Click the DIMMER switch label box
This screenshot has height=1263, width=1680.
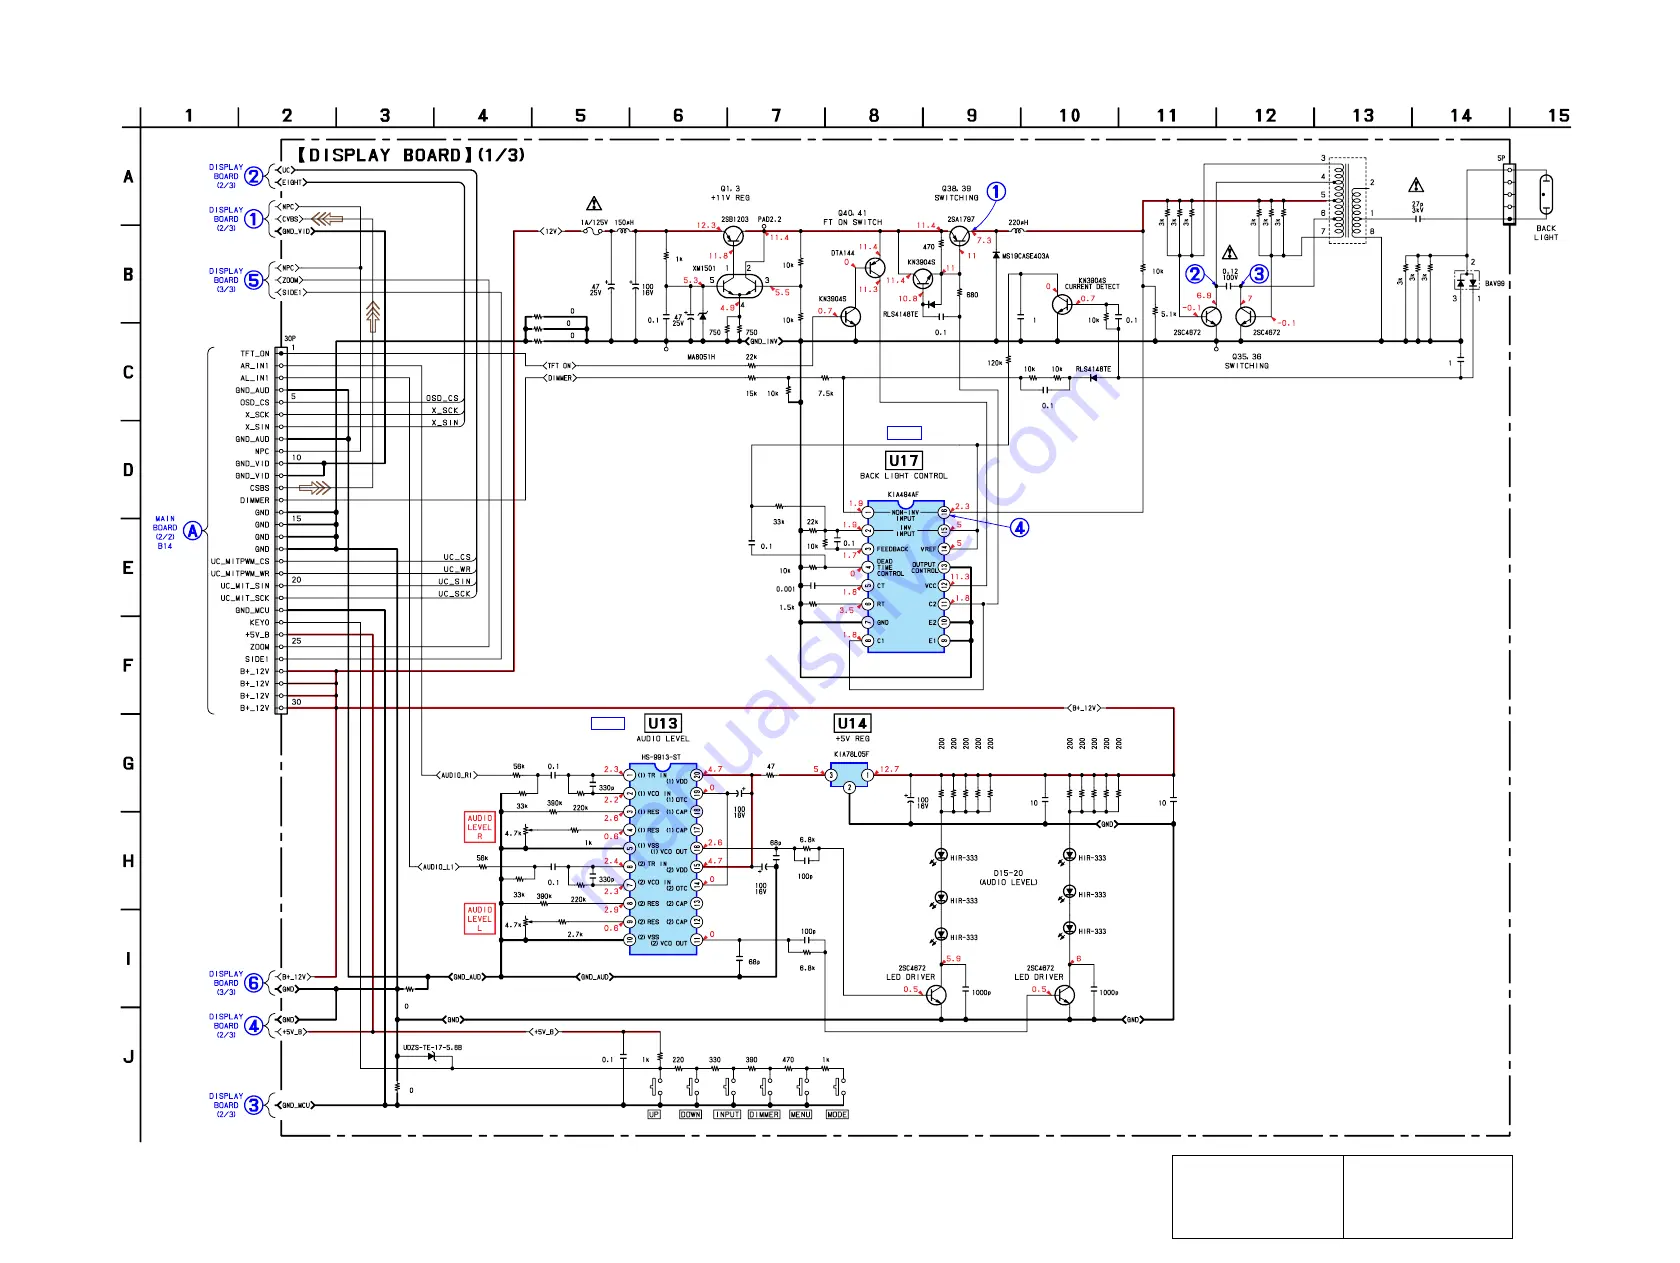pos(764,1114)
